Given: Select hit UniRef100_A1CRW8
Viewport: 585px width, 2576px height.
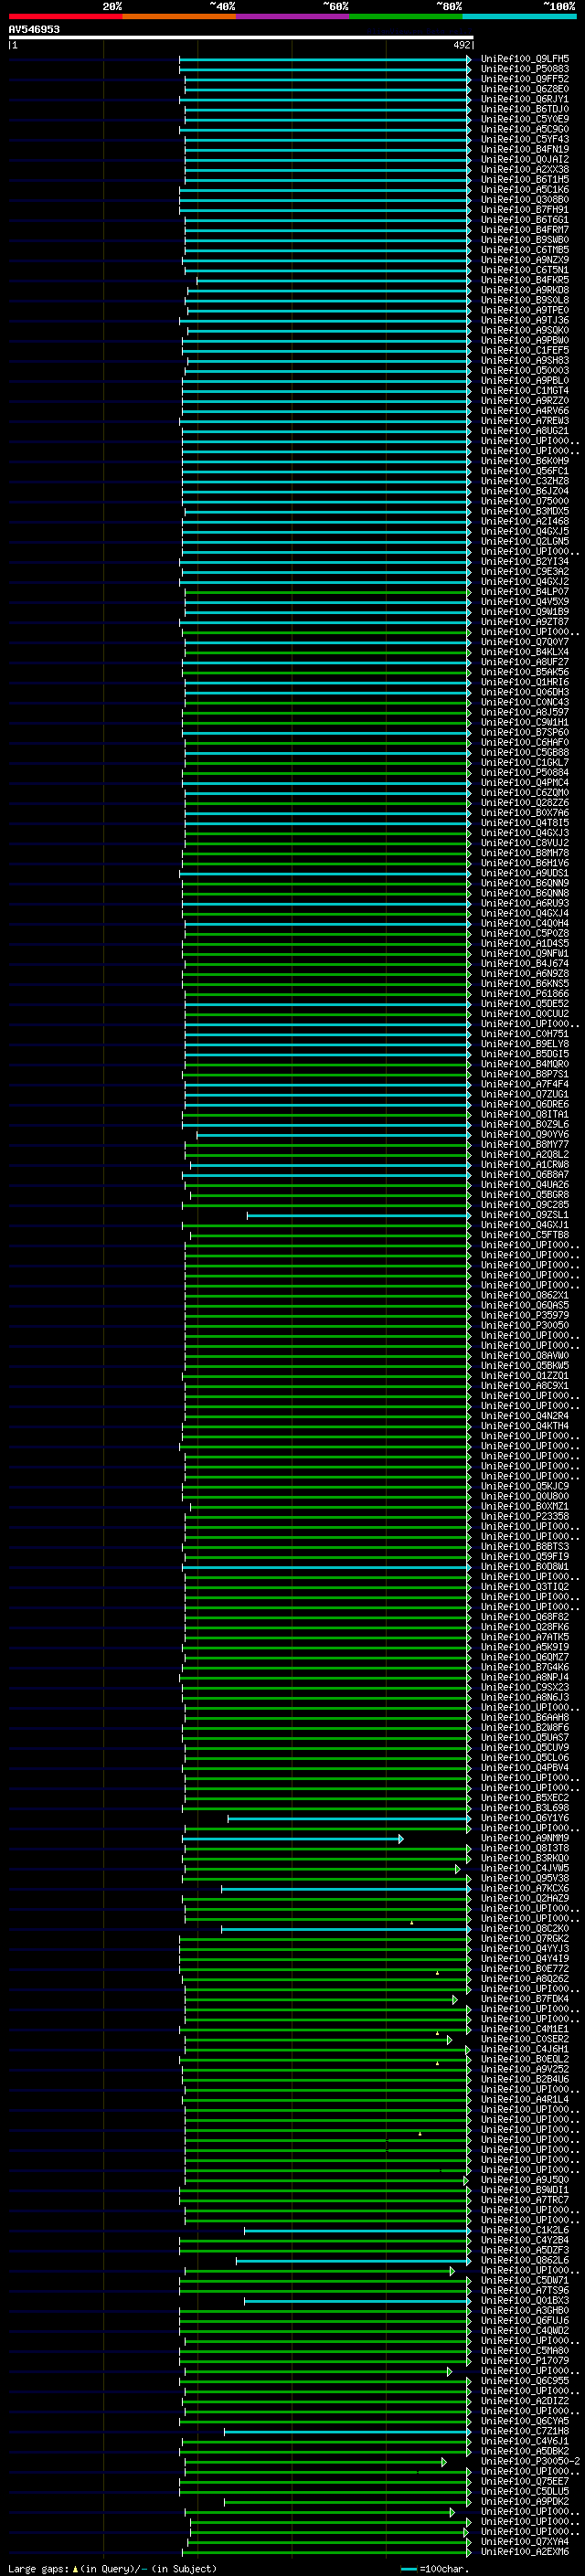Looking at the screenshot, I should tap(525, 1164).
